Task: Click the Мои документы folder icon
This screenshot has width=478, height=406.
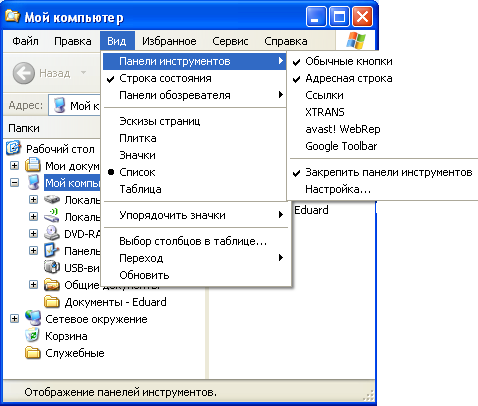Action: coord(33,165)
